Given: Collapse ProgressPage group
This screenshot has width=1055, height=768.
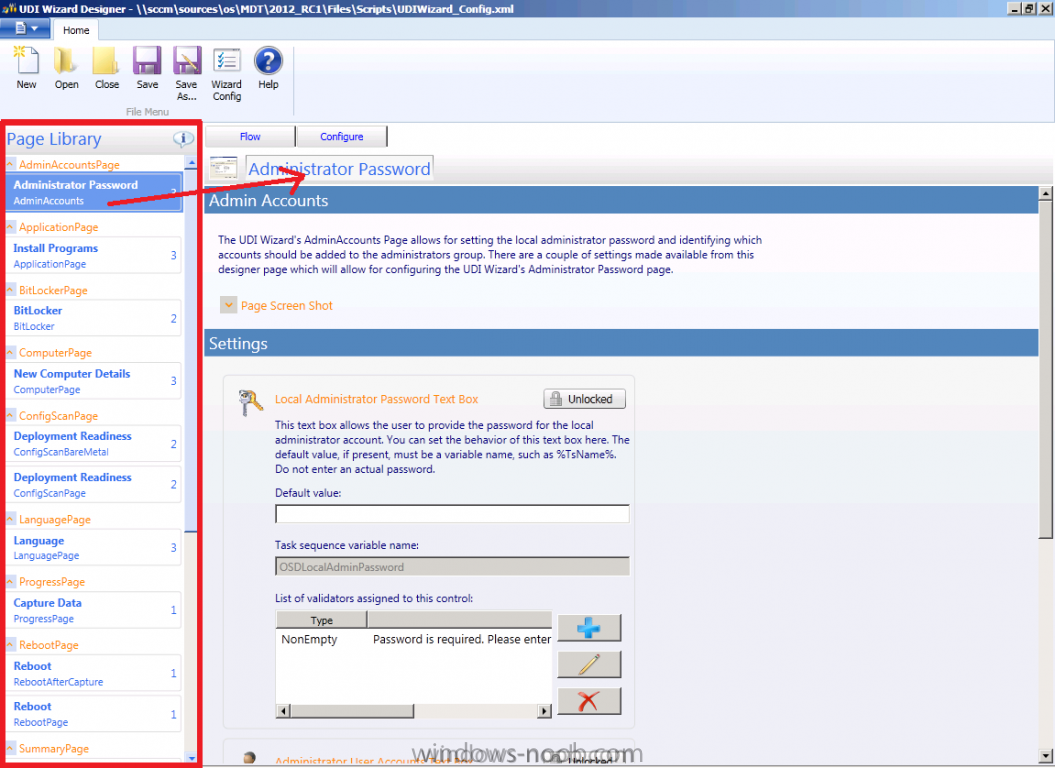Looking at the screenshot, I should (x=10, y=582).
